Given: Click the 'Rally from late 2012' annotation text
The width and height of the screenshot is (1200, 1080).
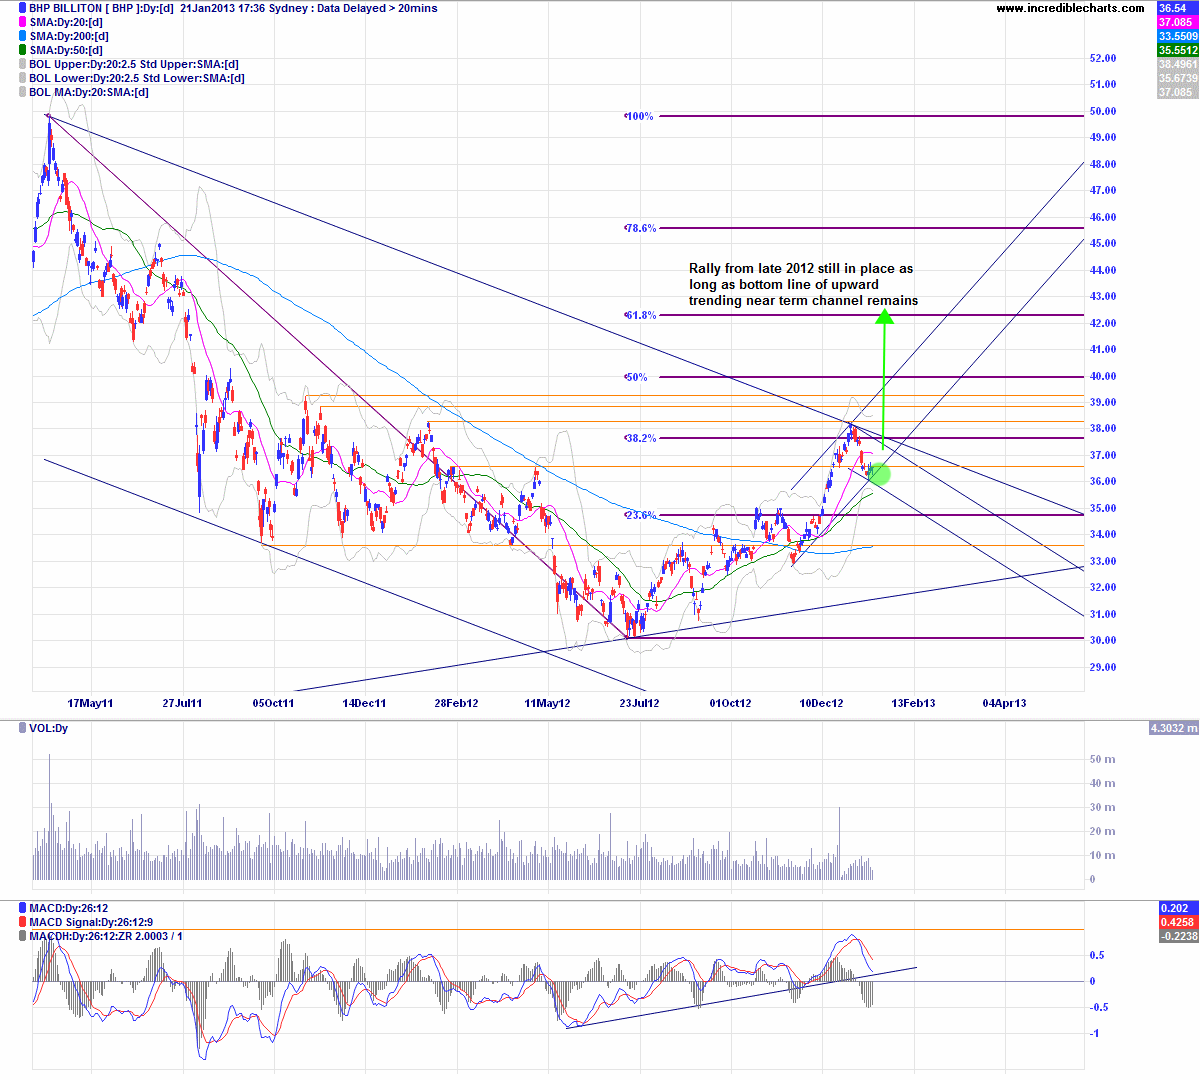Looking at the screenshot, I should pos(803,284).
